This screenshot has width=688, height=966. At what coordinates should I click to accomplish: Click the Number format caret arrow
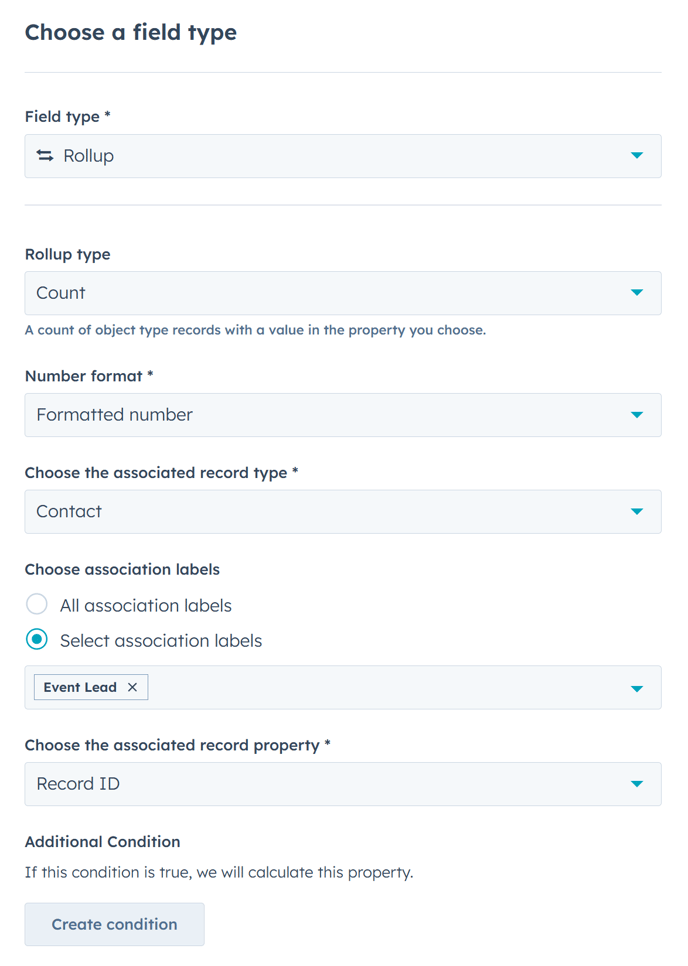click(637, 415)
